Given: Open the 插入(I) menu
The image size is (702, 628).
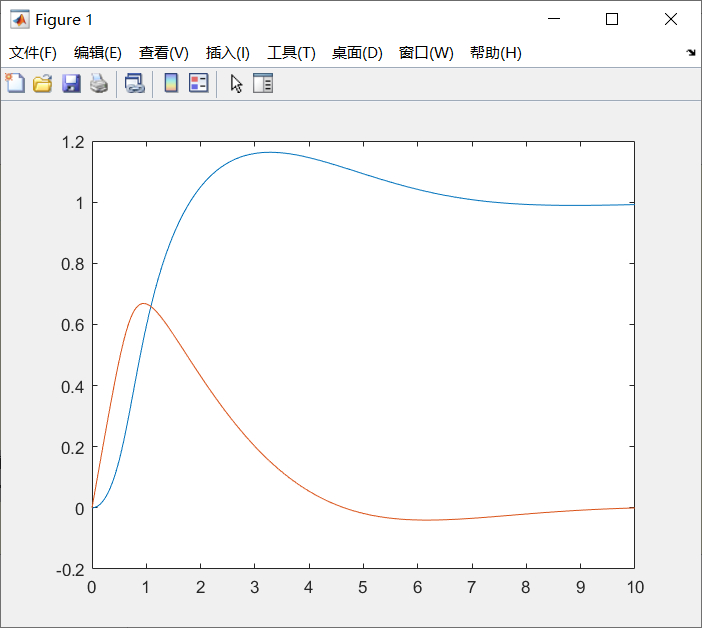Looking at the screenshot, I should point(227,53).
